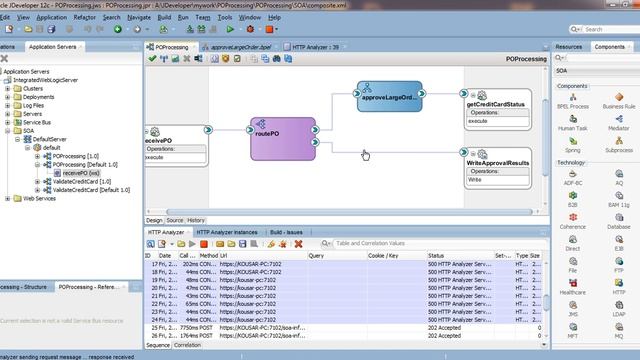Click the green Back navigation icon

(118, 29)
